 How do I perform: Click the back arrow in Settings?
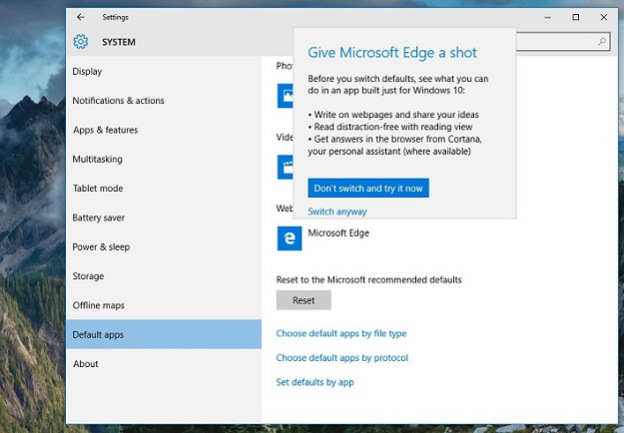tap(81, 17)
